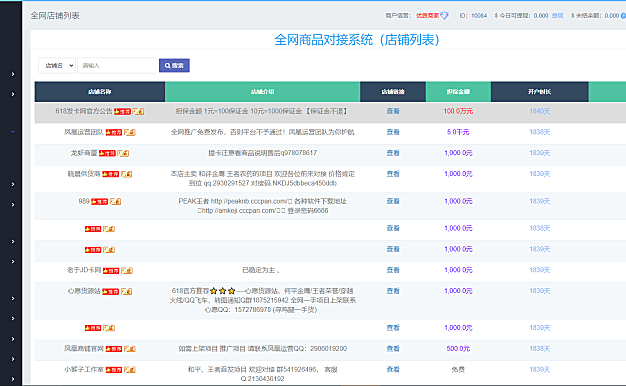Screen dimensions: 626x386
Task: Click the 500.0元 guarantee amount
Action: [x=458, y=349]
